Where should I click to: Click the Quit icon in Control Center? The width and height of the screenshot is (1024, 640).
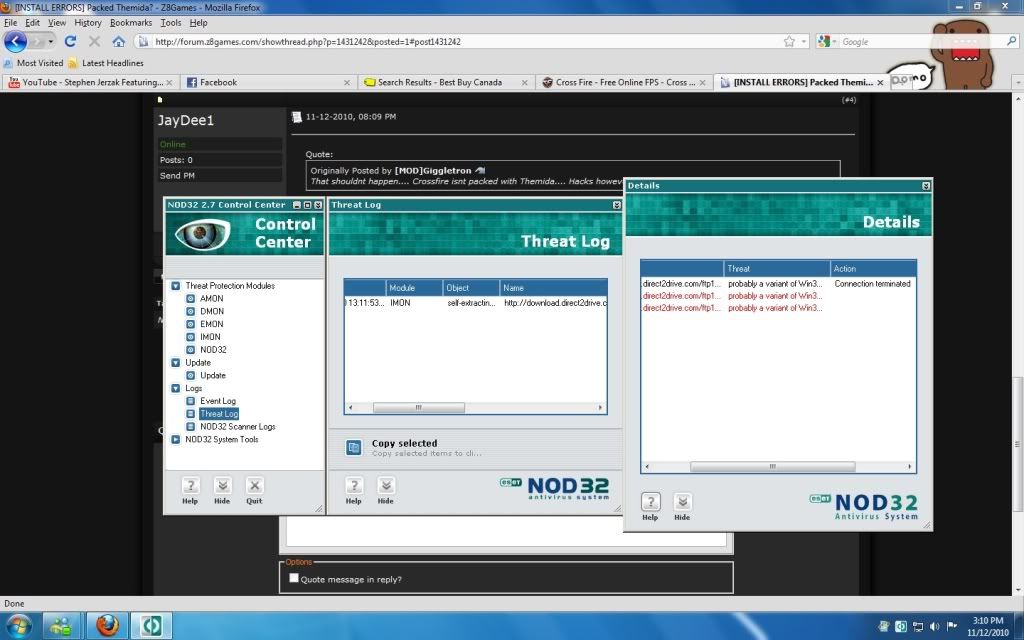pos(254,486)
